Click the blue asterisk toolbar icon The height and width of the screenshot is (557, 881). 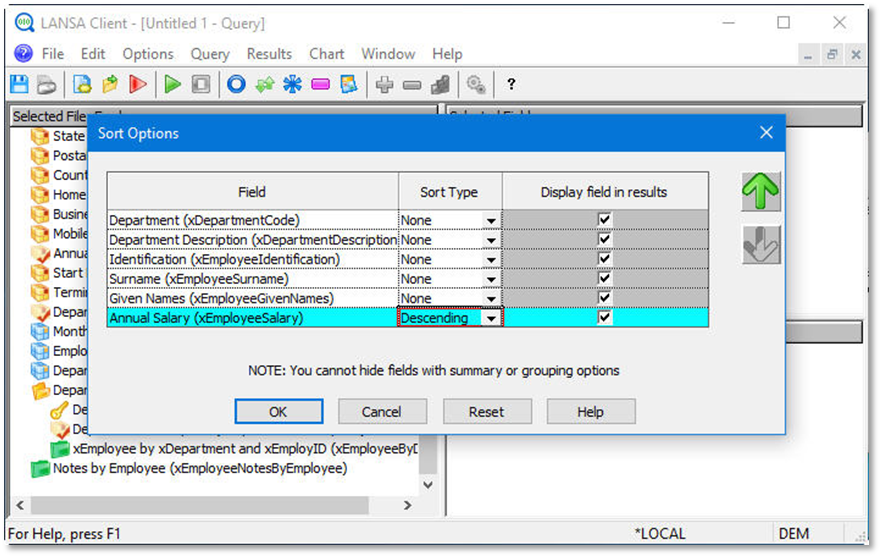292,85
